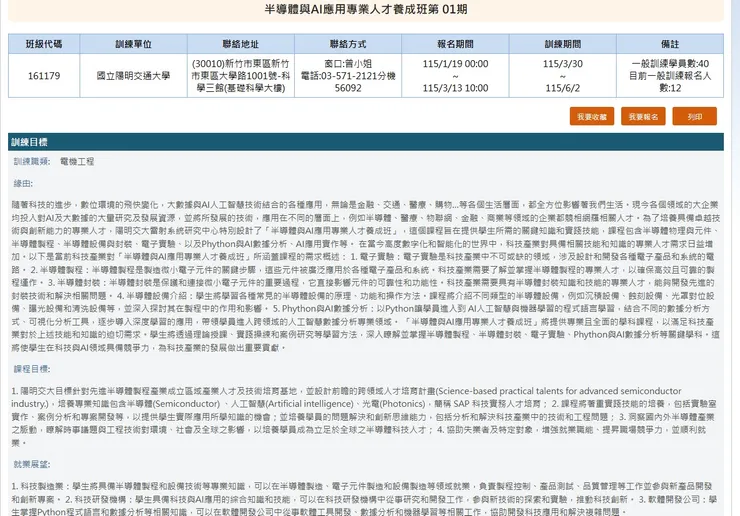740x516 pixels.
Task: Click the 報名期間 column header
Action: pos(455,44)
